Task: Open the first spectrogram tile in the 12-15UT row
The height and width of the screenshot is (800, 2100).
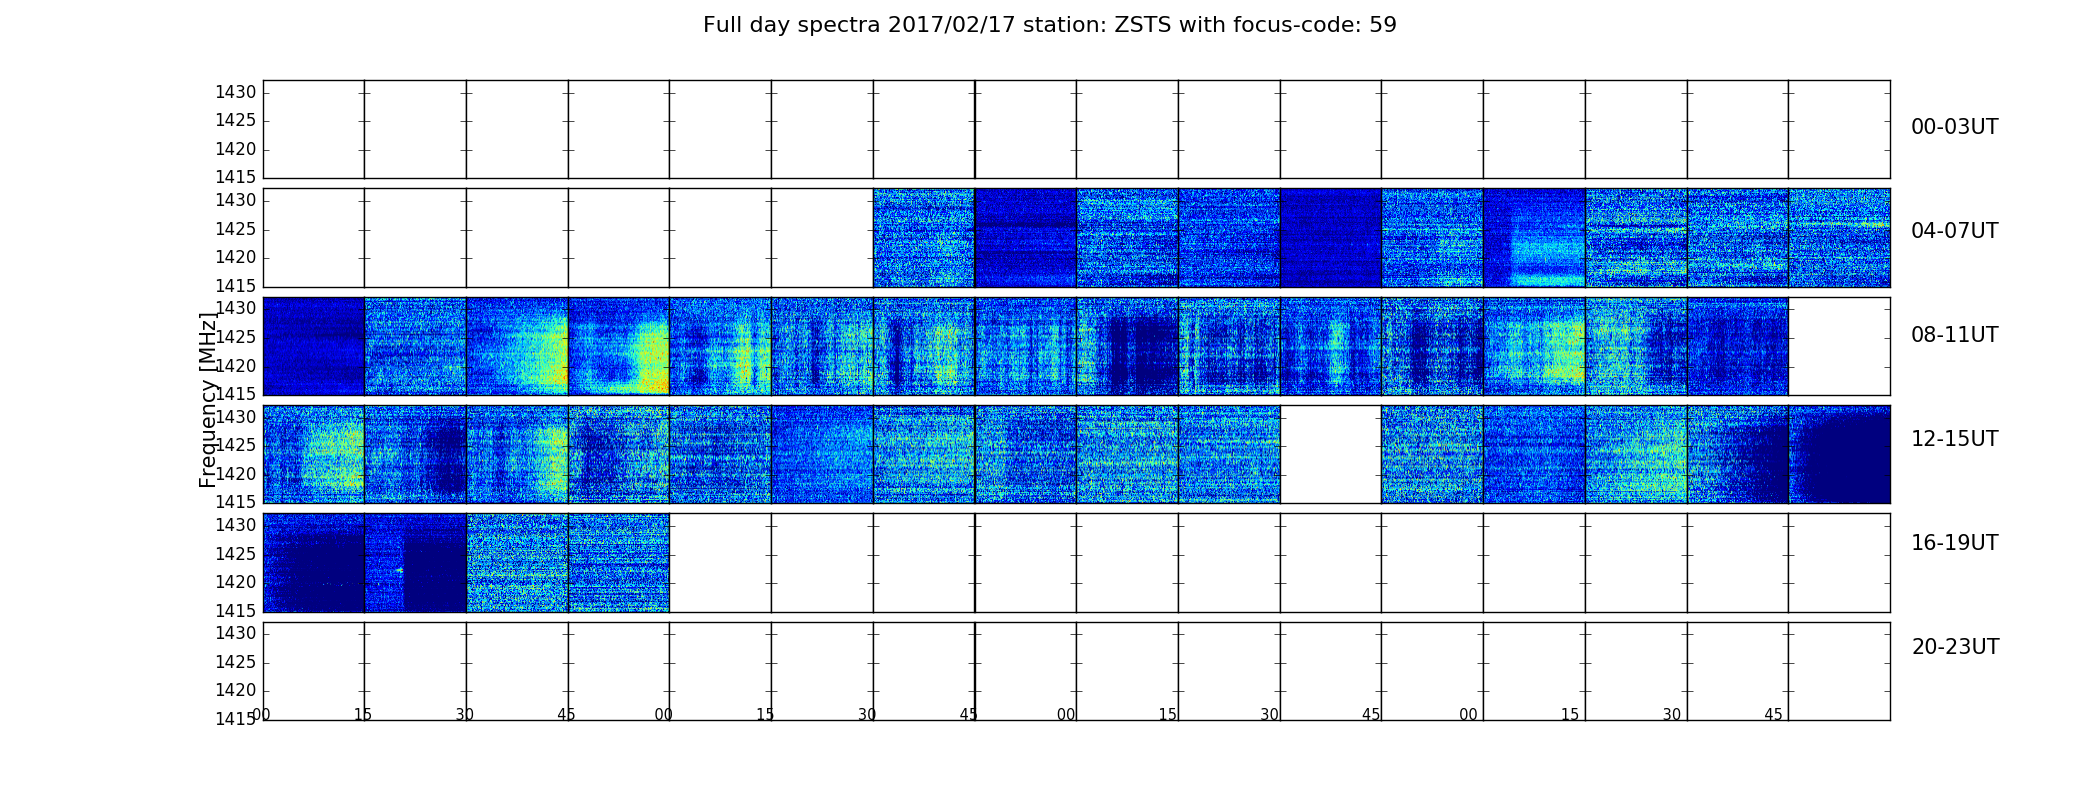Action: coord(314,454)
